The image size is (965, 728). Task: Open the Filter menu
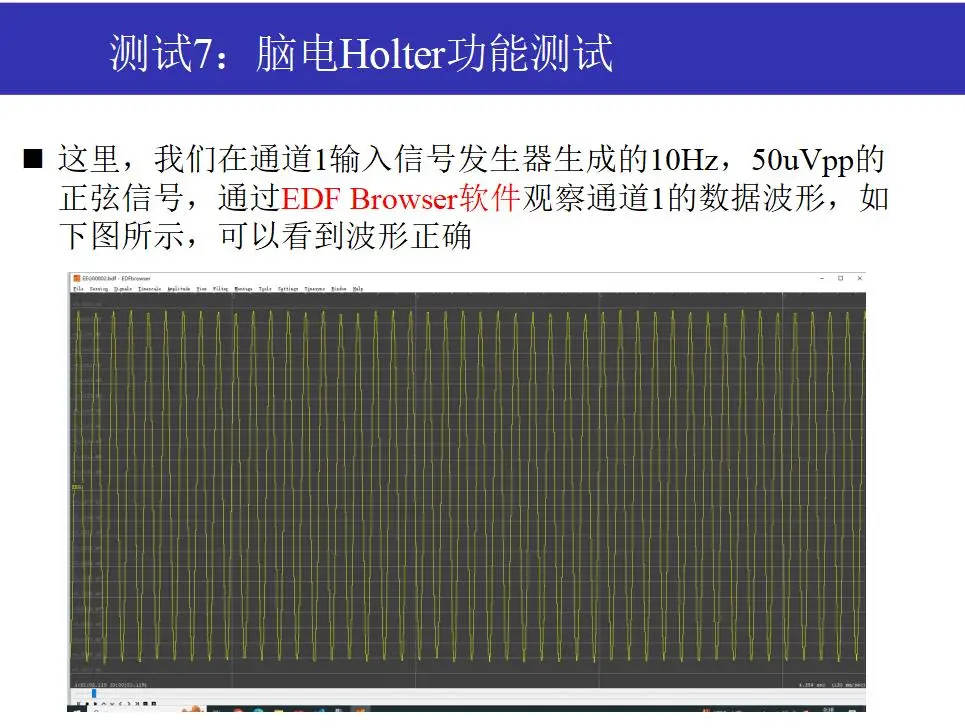click(220, 288)
